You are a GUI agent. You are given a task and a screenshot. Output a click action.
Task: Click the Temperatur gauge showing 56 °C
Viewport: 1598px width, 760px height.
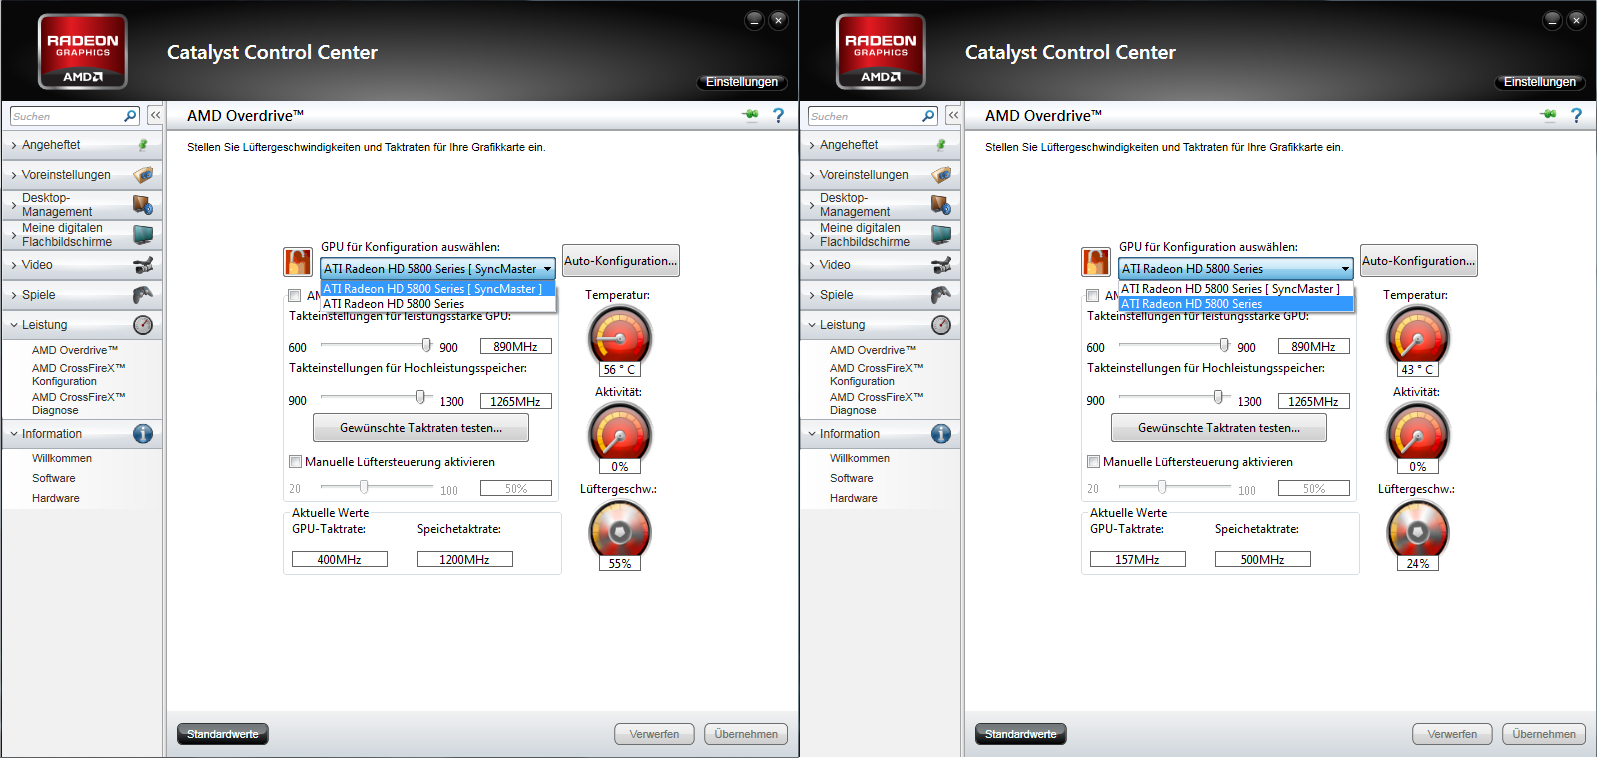coord(619,336)
